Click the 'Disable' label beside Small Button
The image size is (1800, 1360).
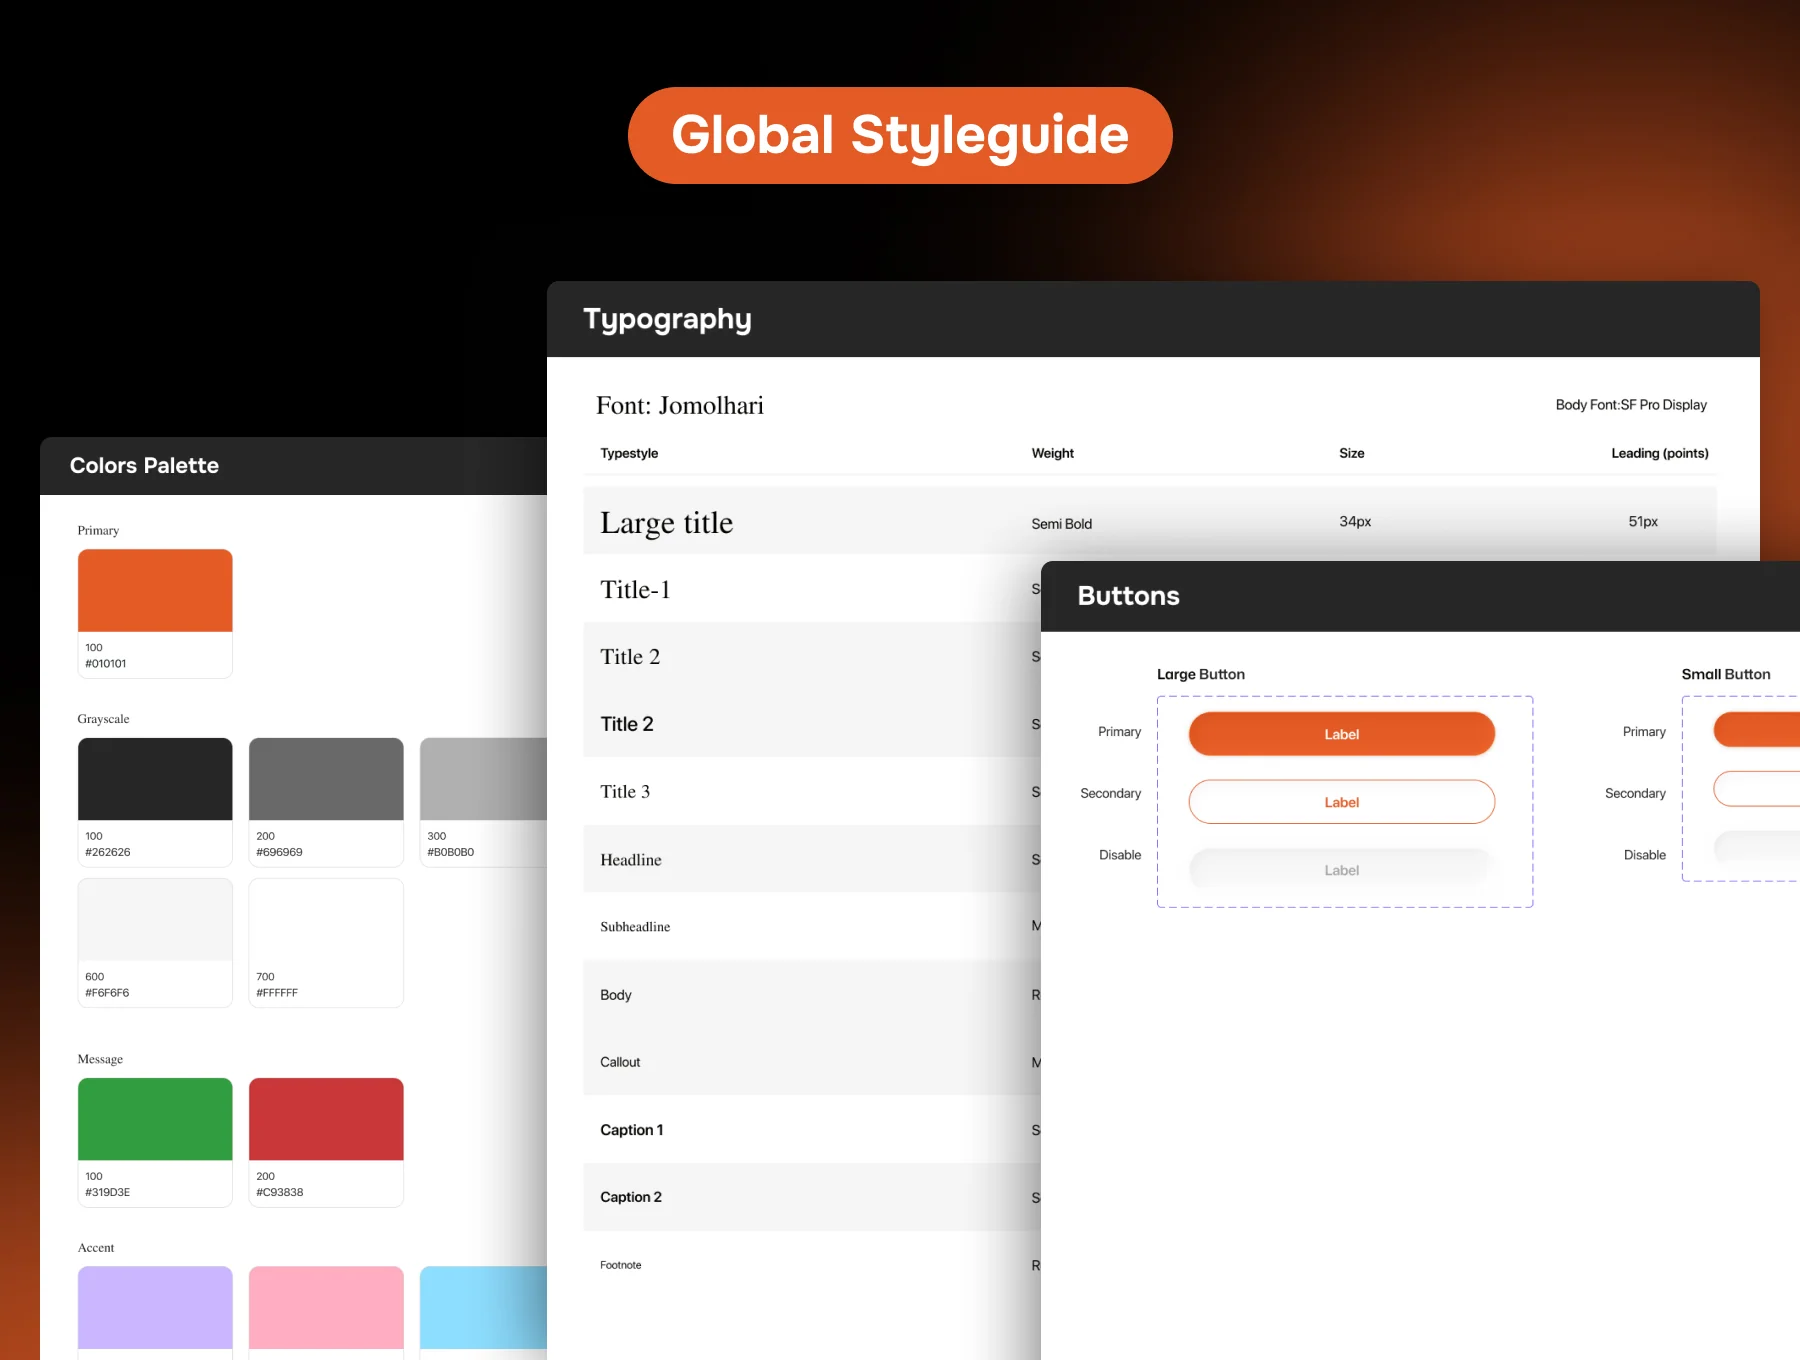1645,855
